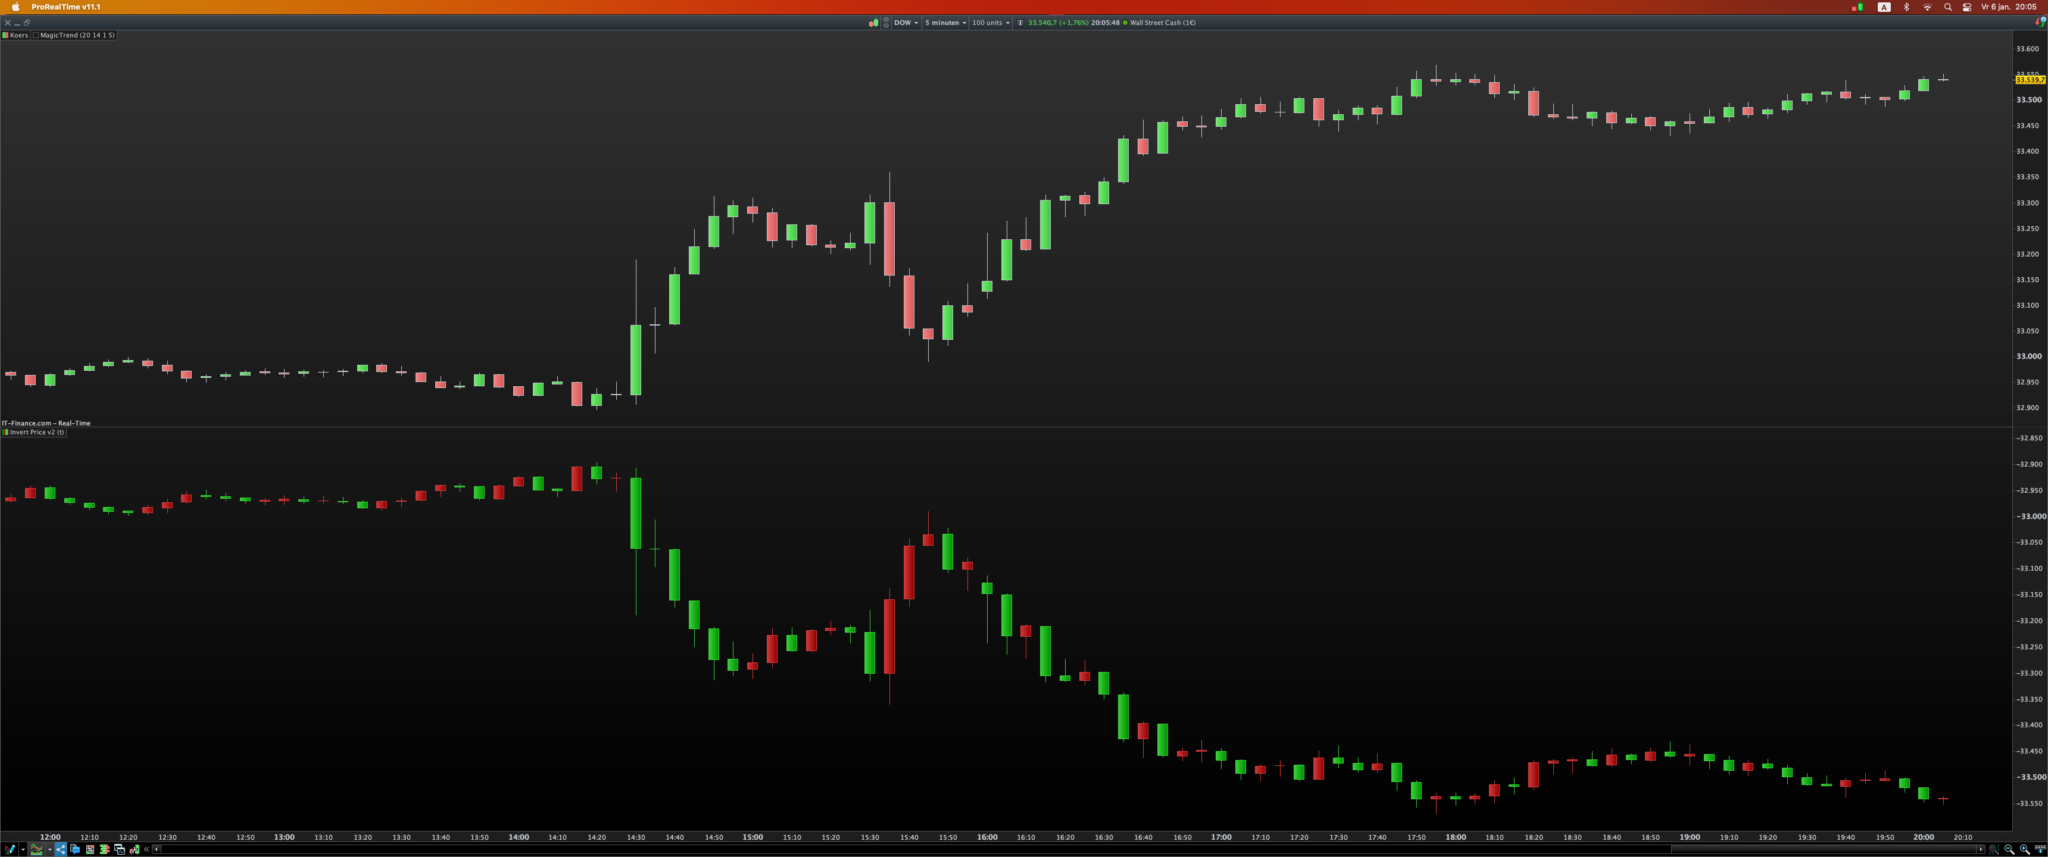Click the horizontal scrollbar left arrow
Image resolution: width=2048 pixels, height=857 pixels.
[157, 849]
